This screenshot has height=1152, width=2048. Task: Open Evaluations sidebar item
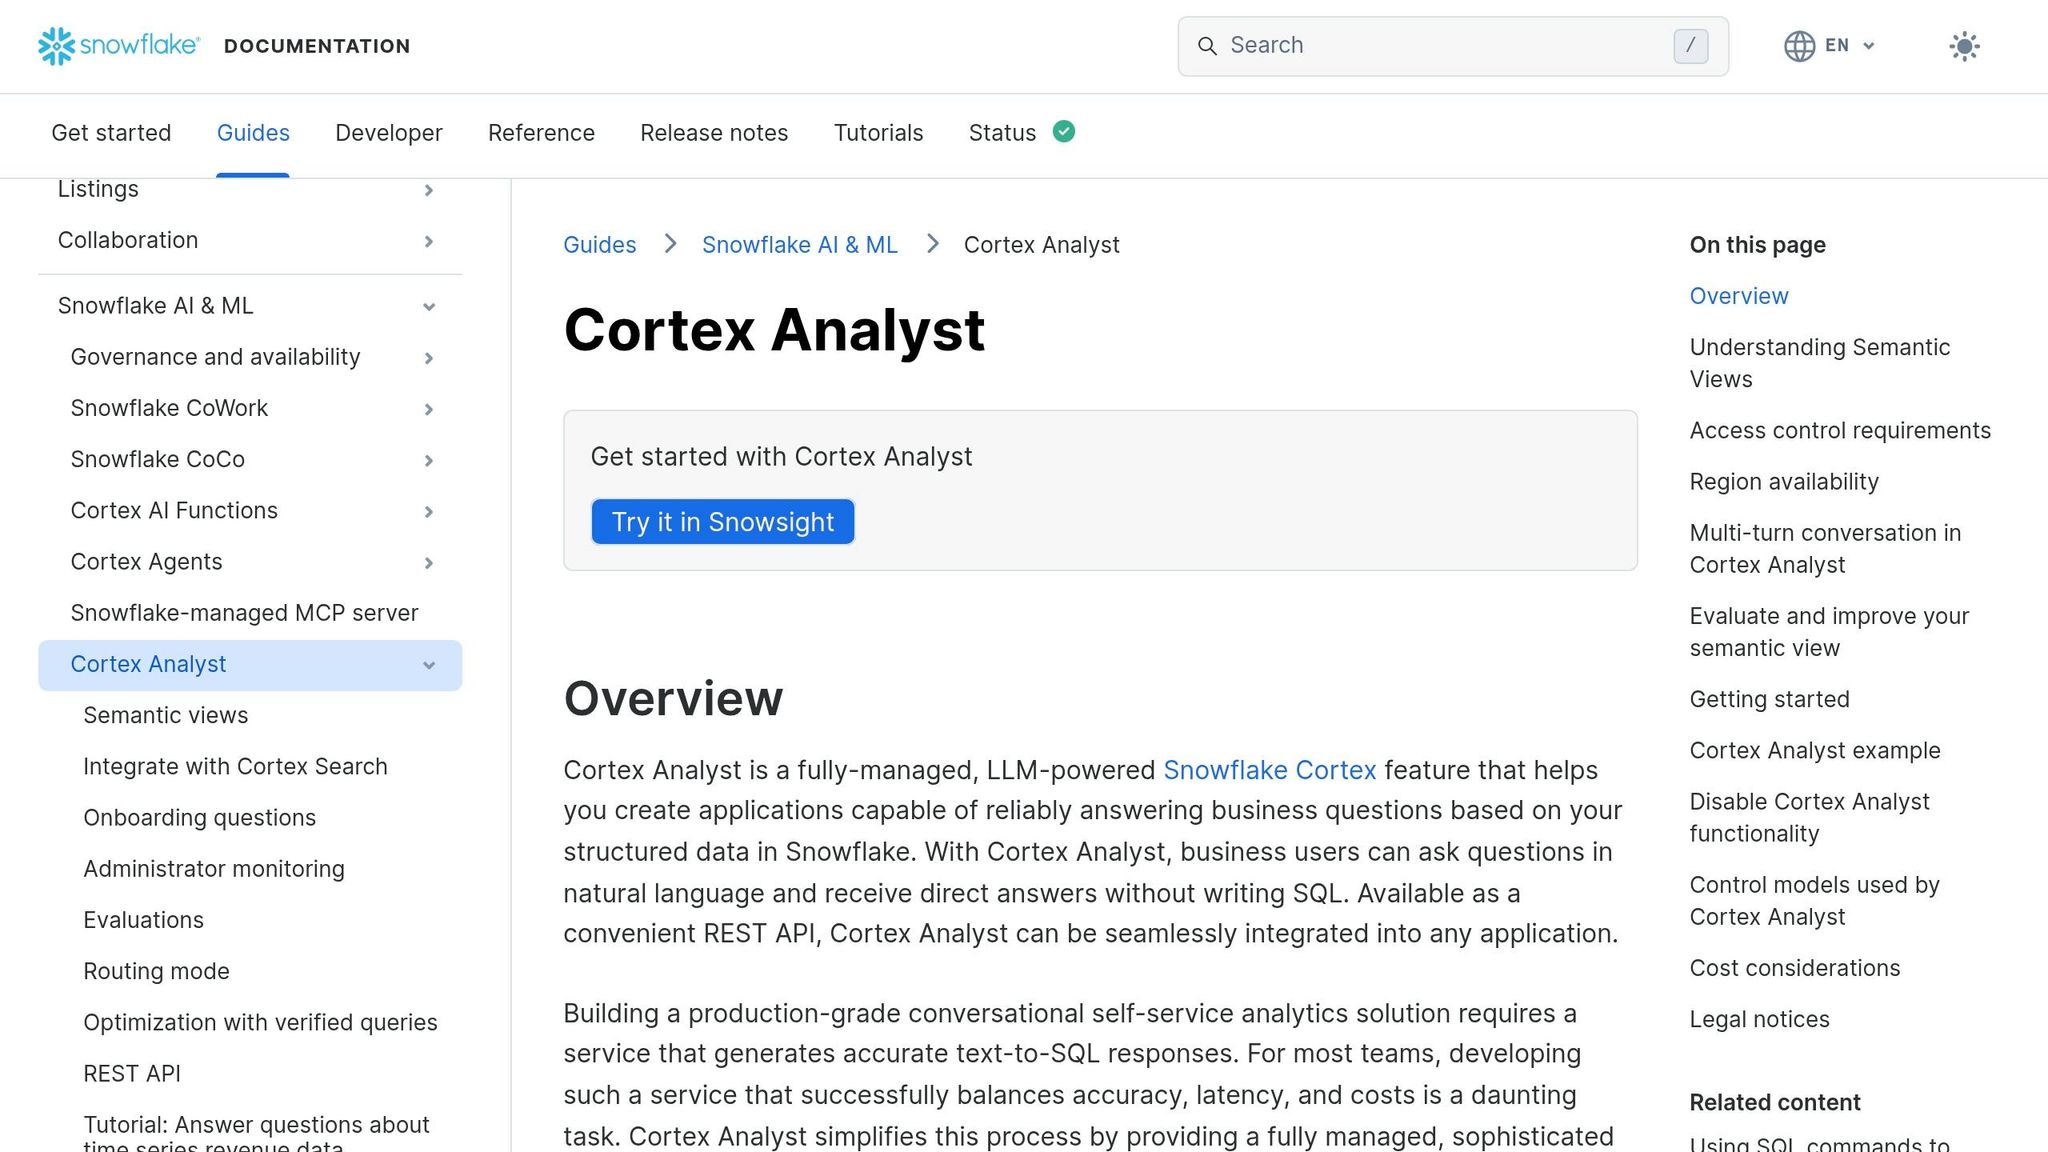pos(143,920)
